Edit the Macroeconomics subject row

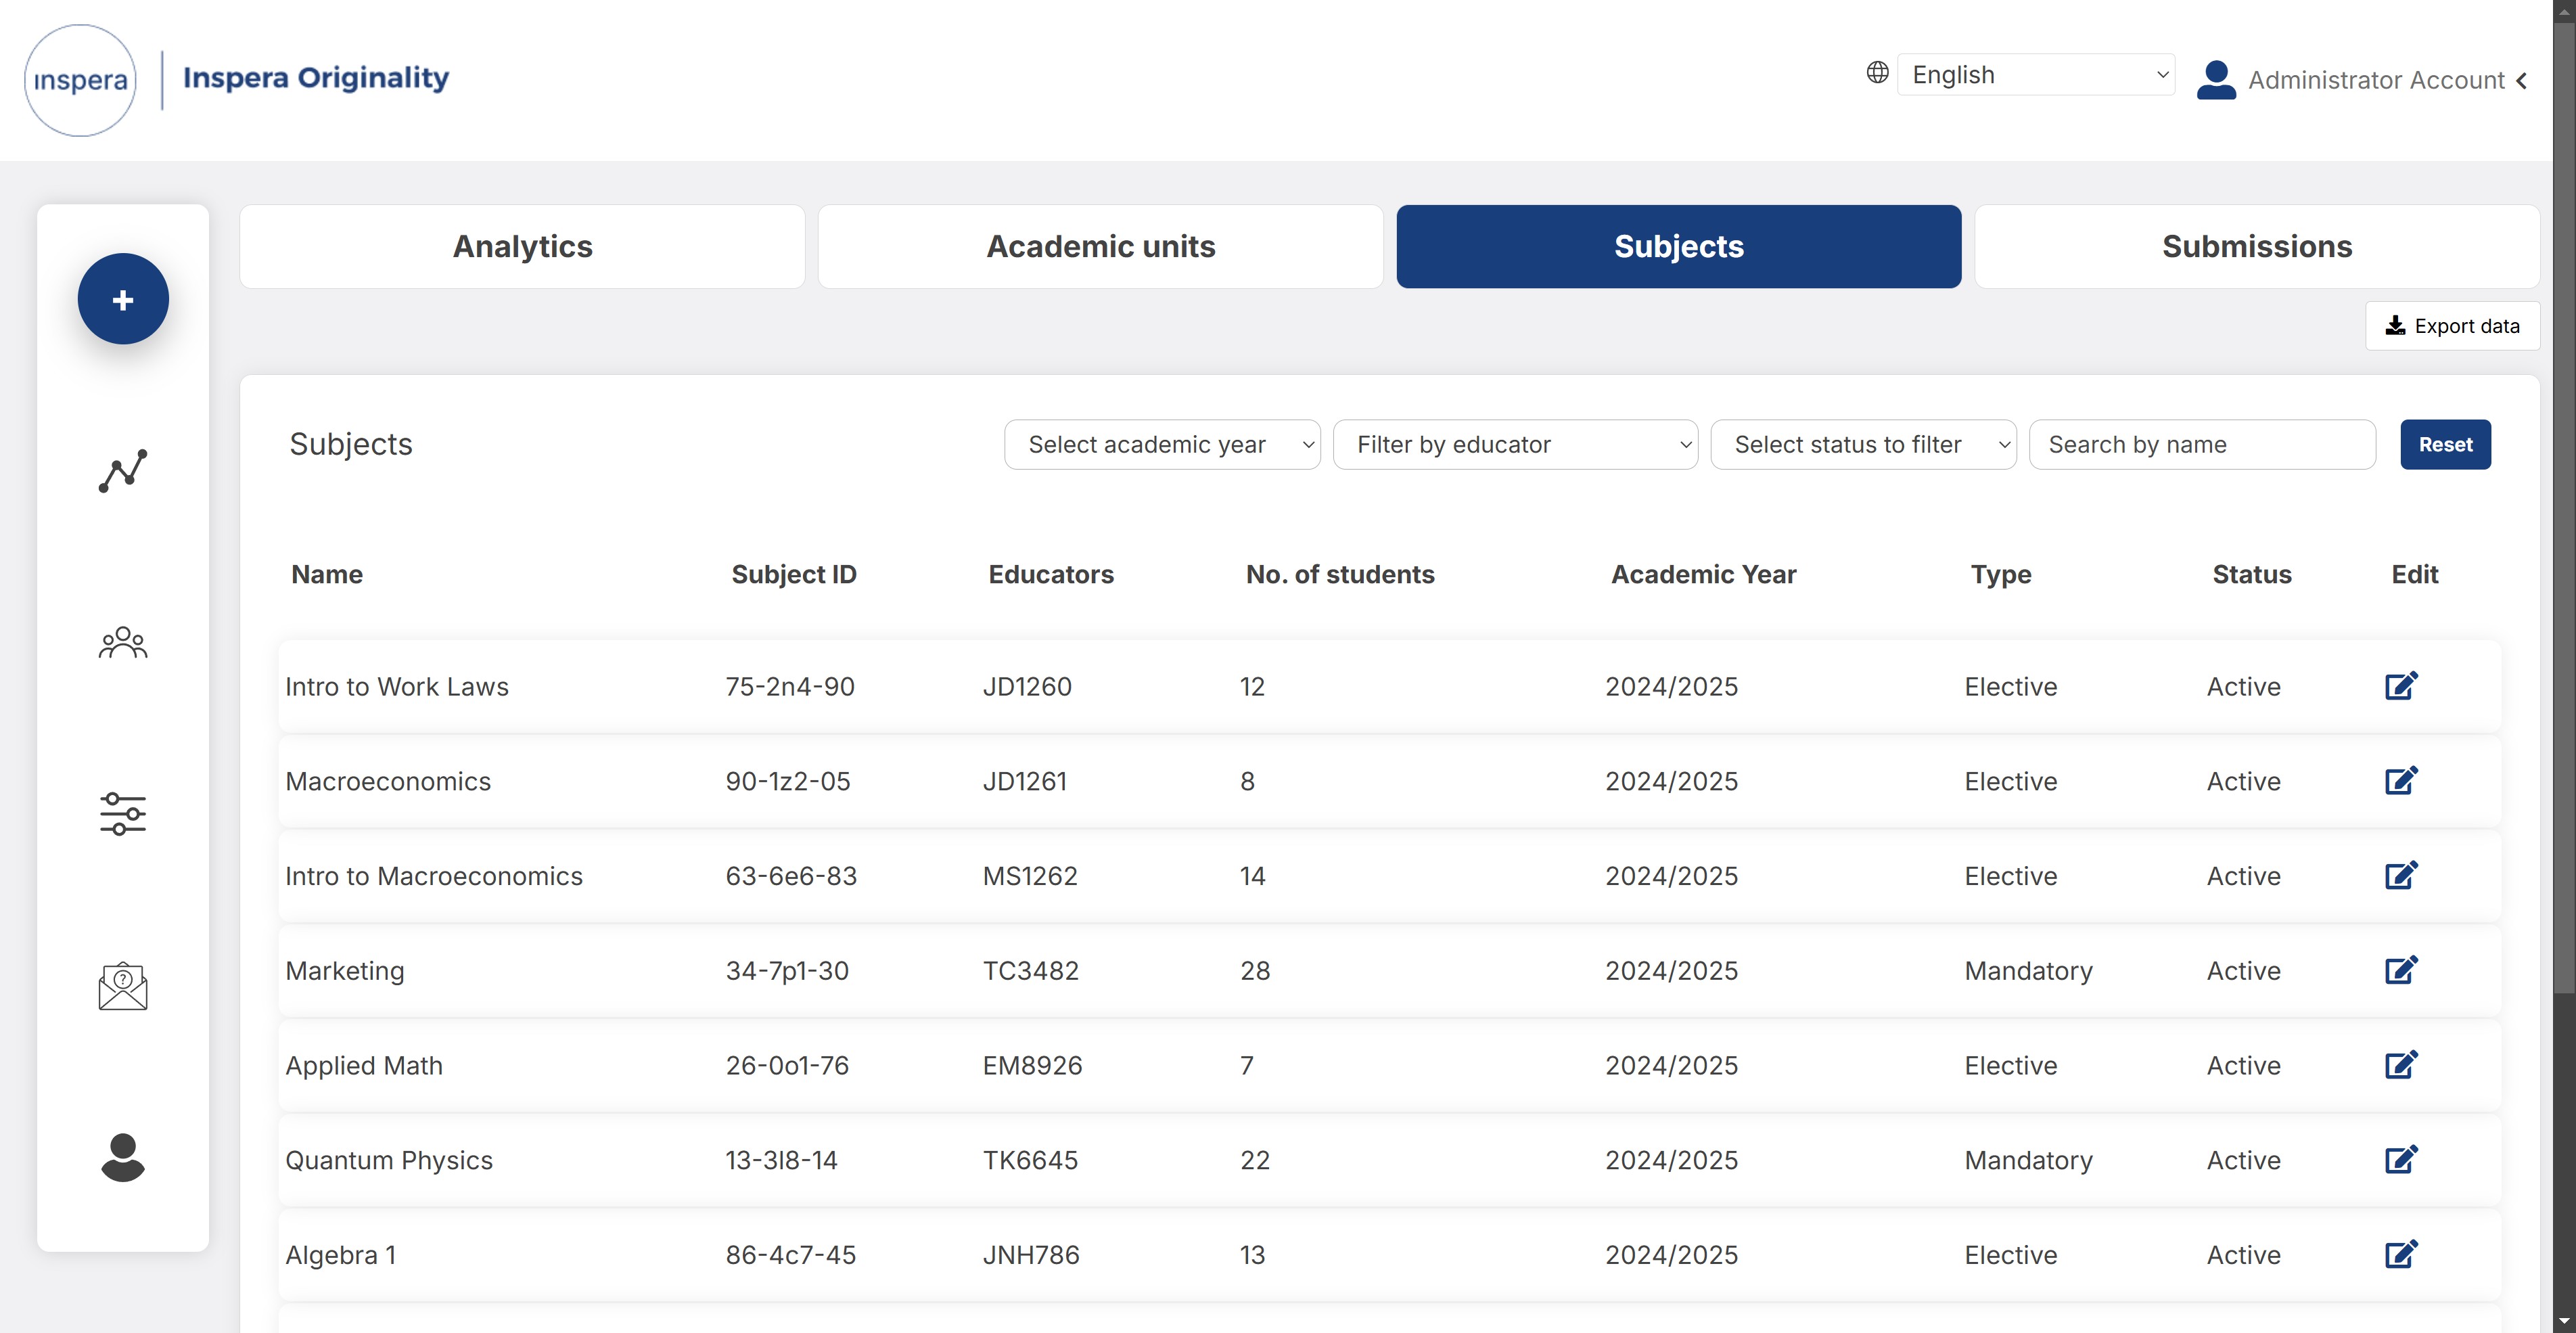[x=2401, y=780]
